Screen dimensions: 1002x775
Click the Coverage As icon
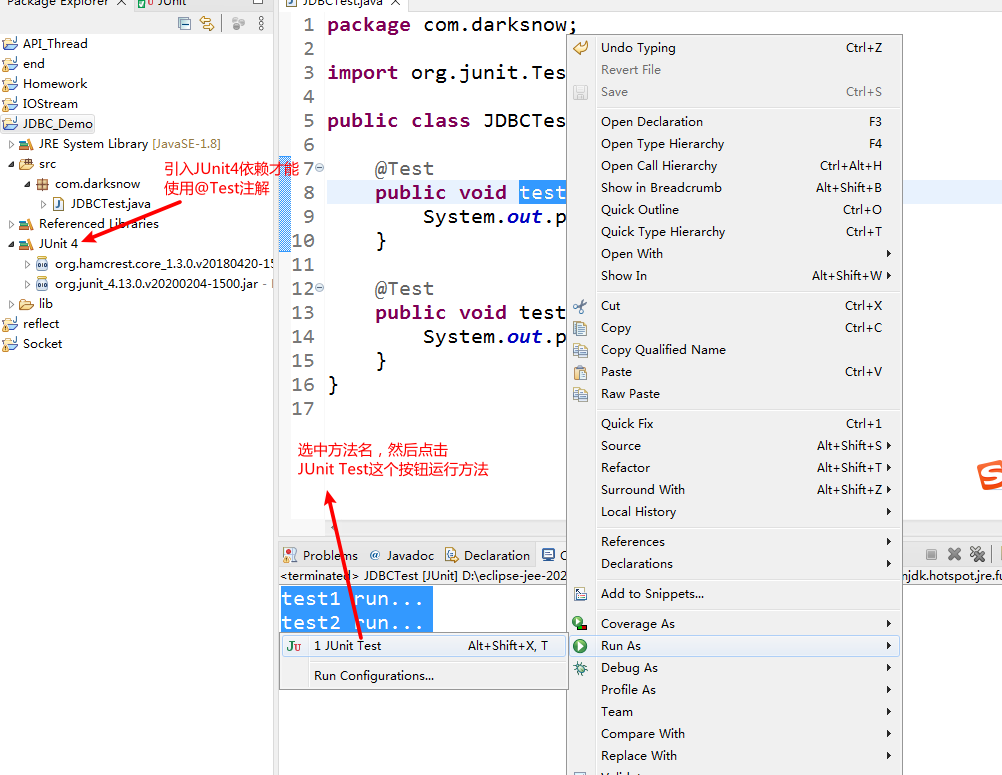[580, 624]
